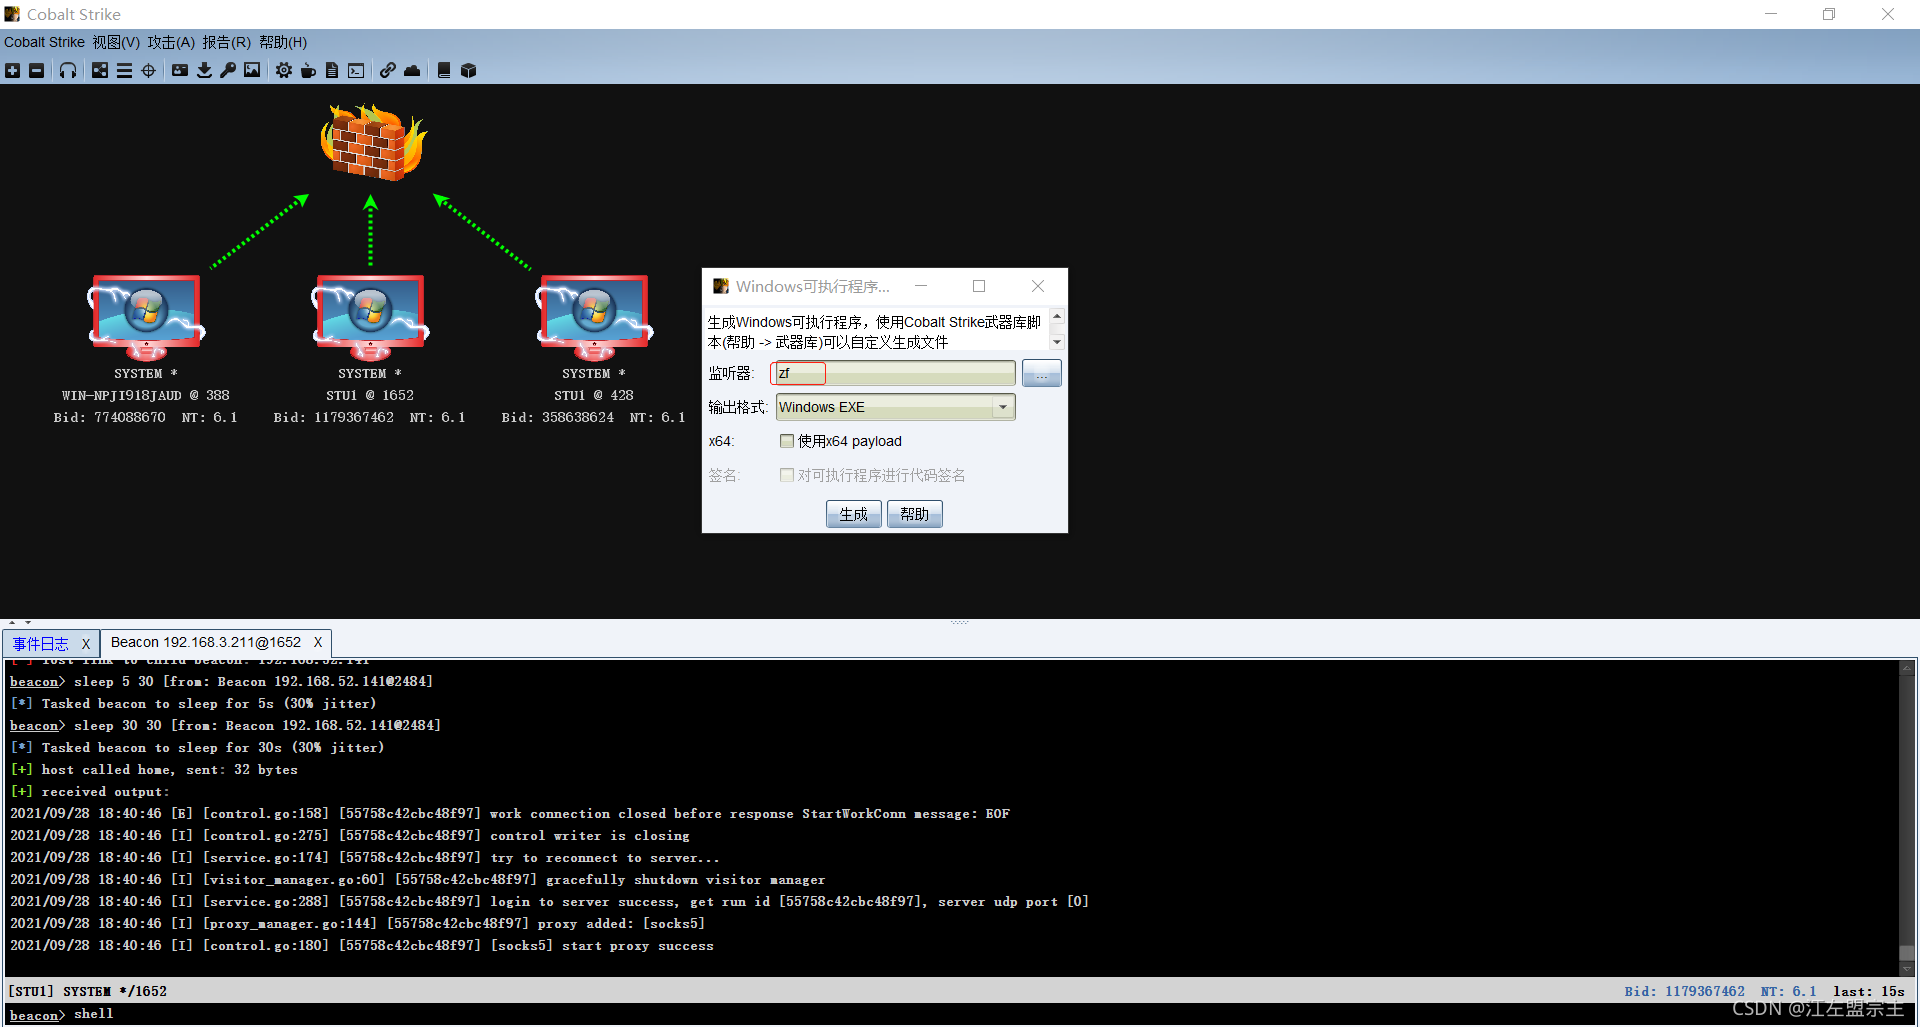Switch to pivot graph view icon

click(x=100, y=70)
